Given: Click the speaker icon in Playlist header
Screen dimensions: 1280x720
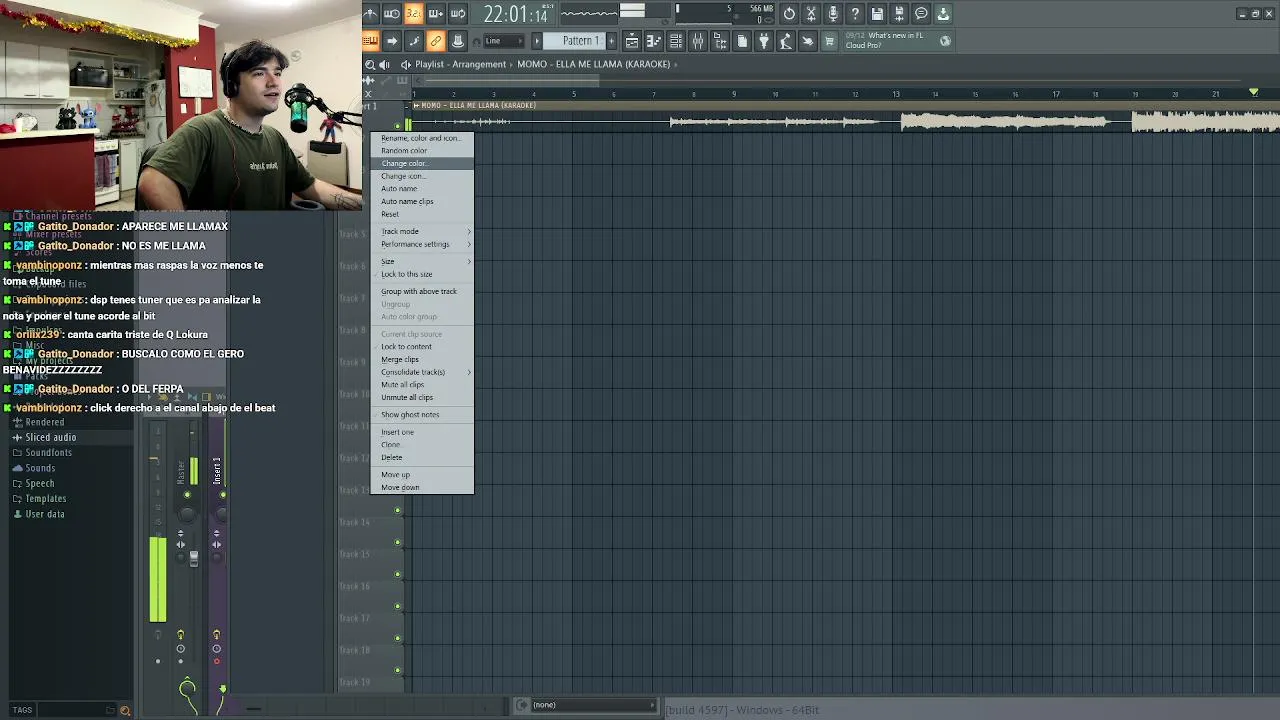Looking at the screenshot, I should click(385, 64).
